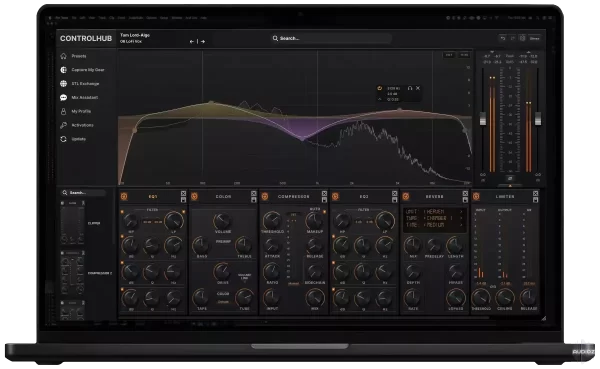The width and height of the screenshot is (600, 369).
Task: Save the Color module preset
Action: pos(254,200)
